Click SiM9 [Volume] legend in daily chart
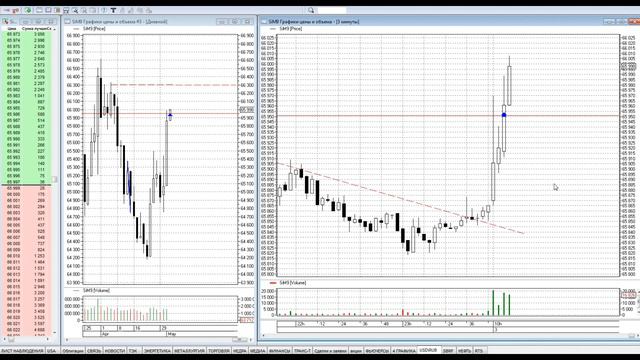 point(96,291)
